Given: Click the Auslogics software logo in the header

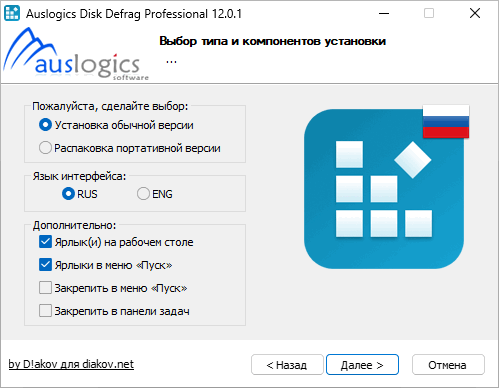Looking at the screenshot, I should [x=76, y=54].
